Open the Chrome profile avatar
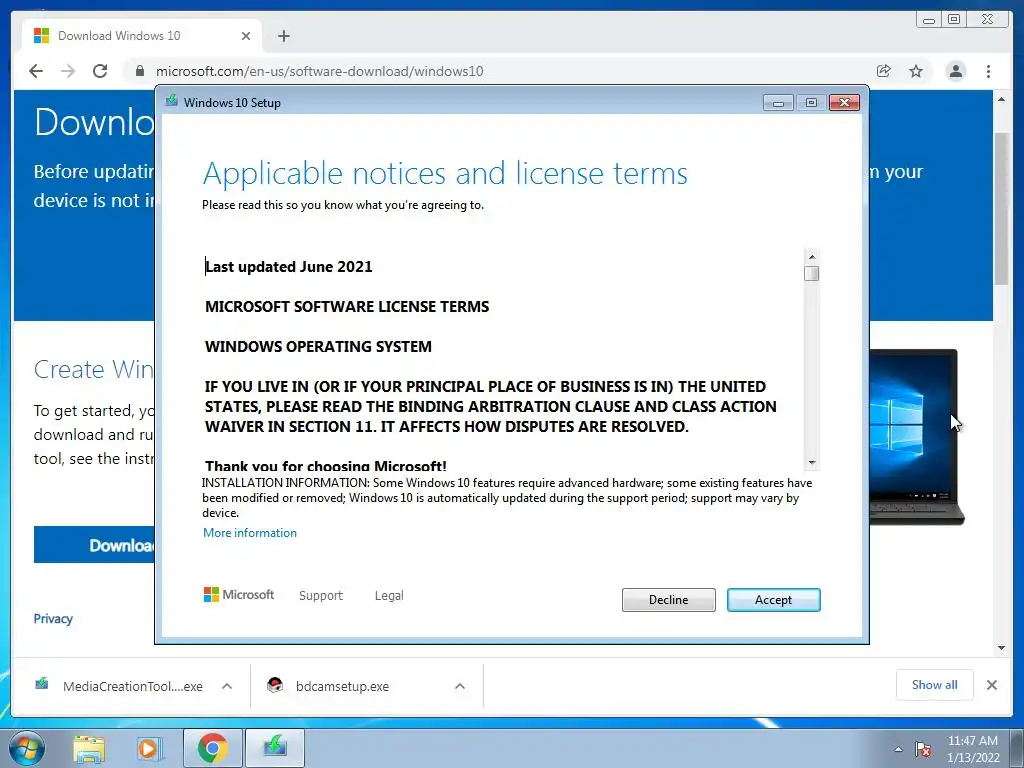Viewport: 1024px width, 768px height. 955,71
